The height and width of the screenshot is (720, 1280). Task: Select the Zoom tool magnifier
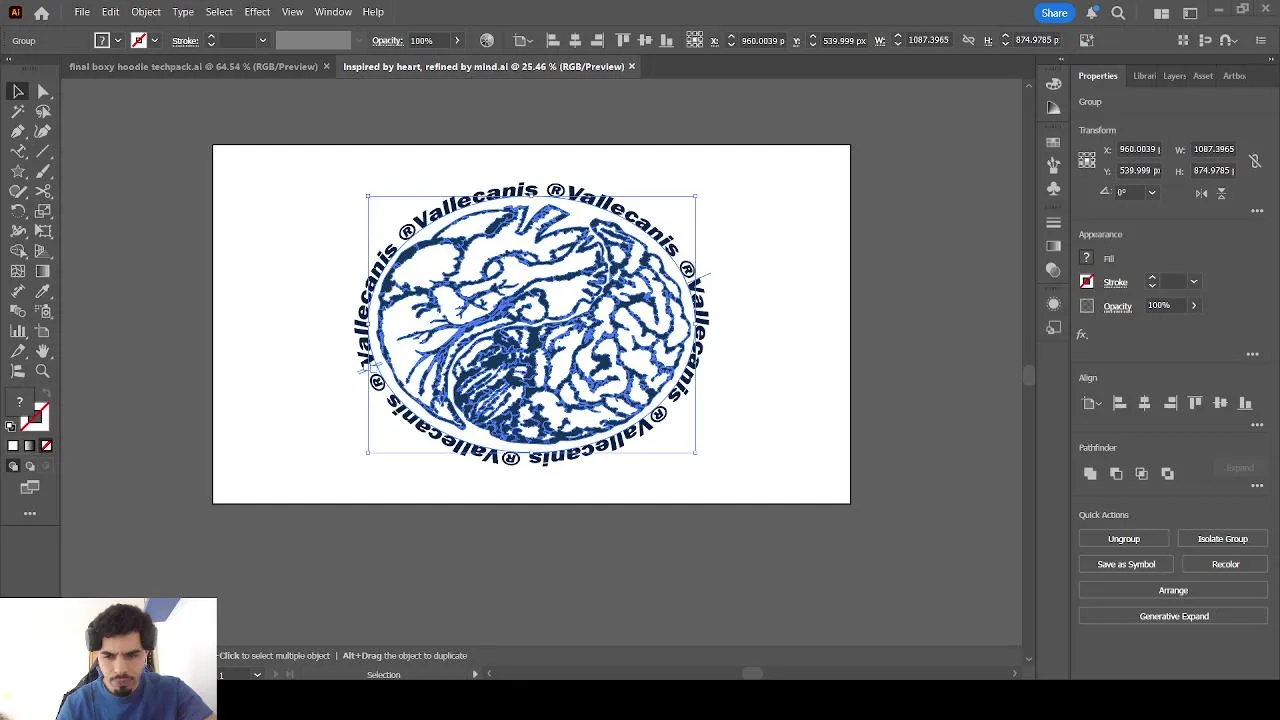tap(43, 371)
